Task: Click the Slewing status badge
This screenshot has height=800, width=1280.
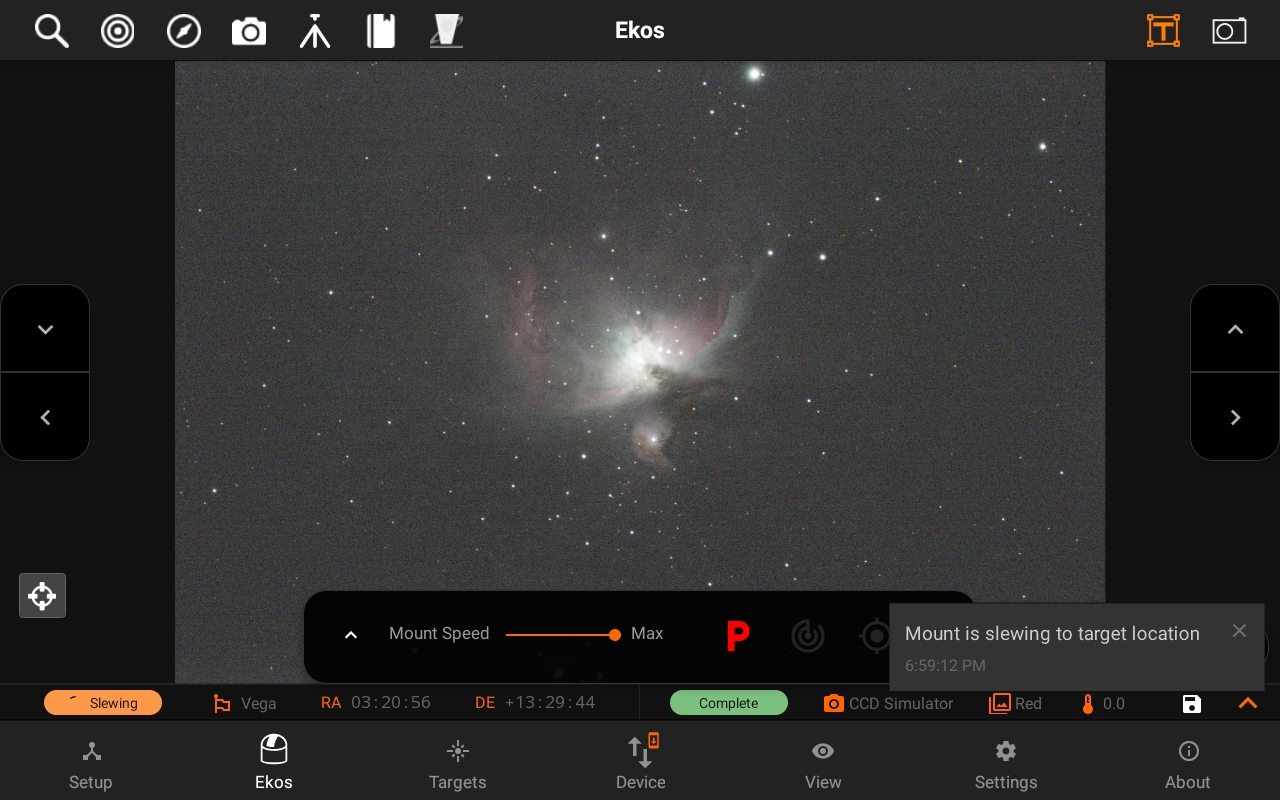Action: click(x=103, y=703)
